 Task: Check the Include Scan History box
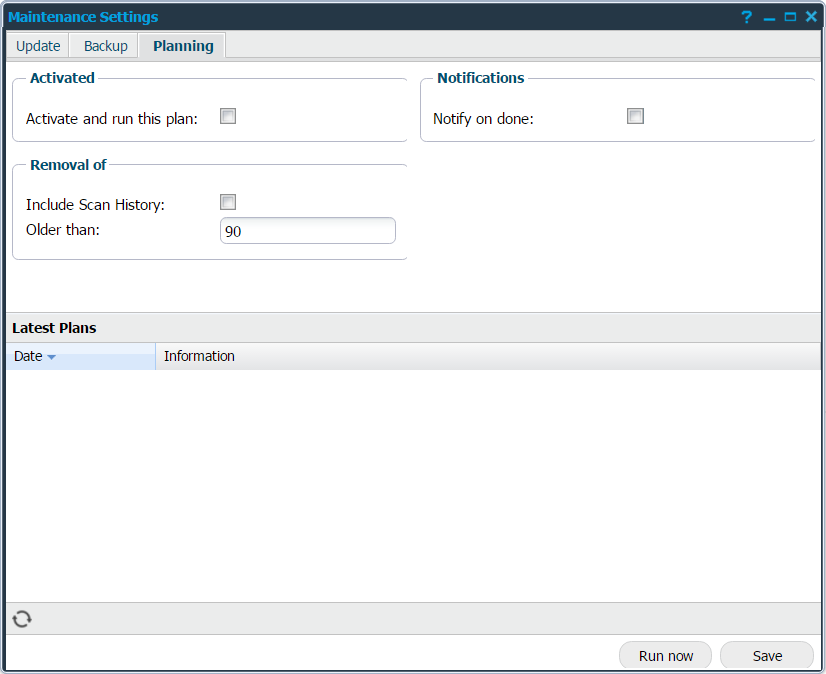pos(228,202)
